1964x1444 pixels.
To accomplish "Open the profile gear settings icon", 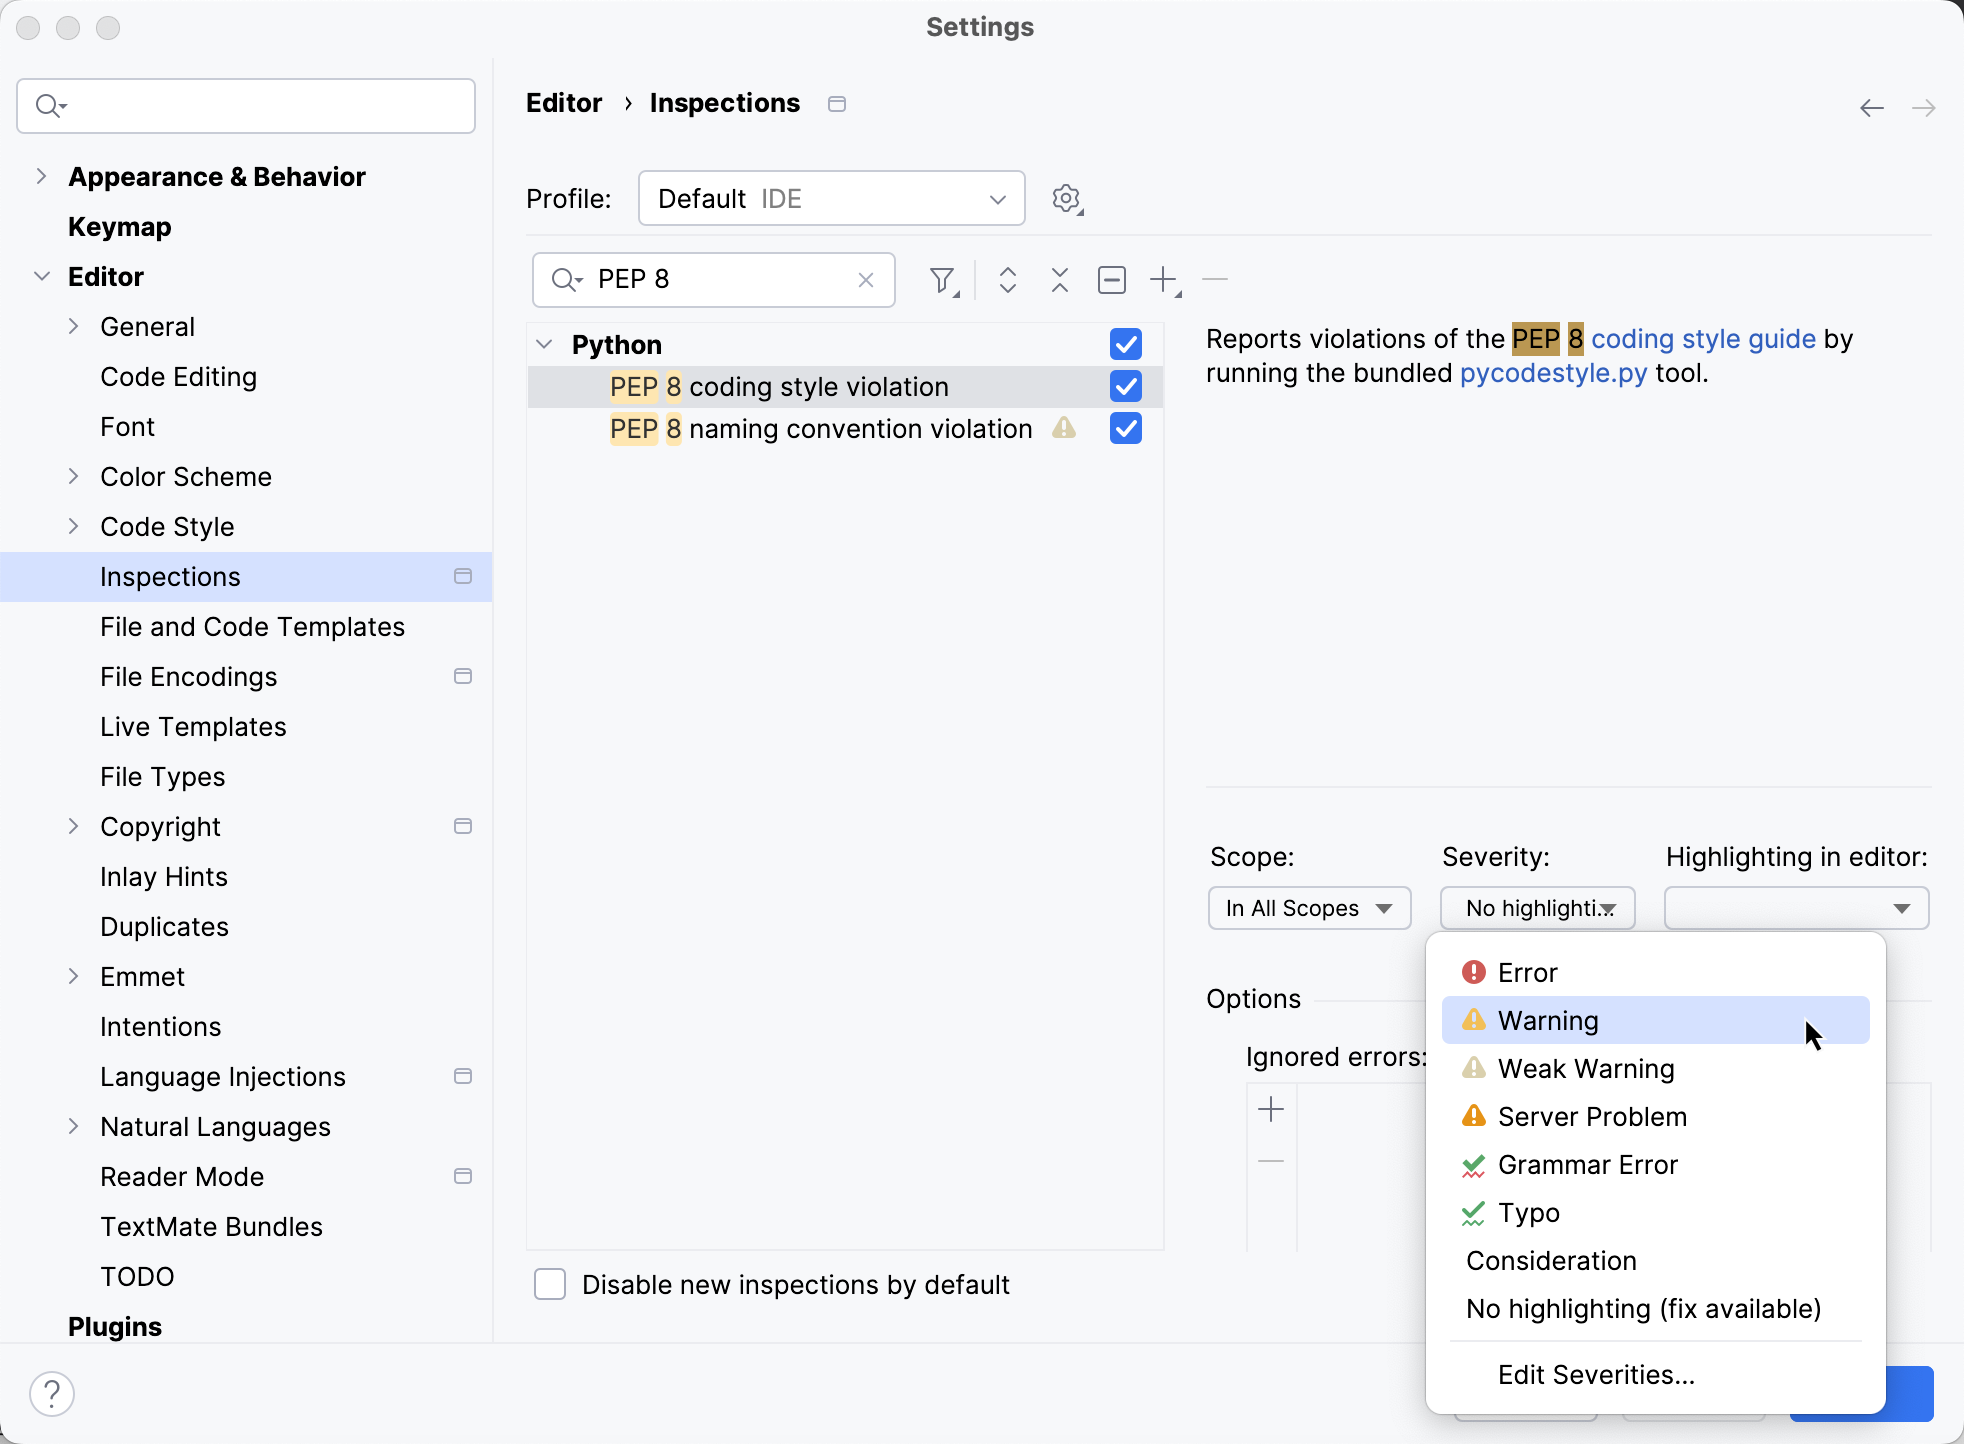I will click(1066, 198).
